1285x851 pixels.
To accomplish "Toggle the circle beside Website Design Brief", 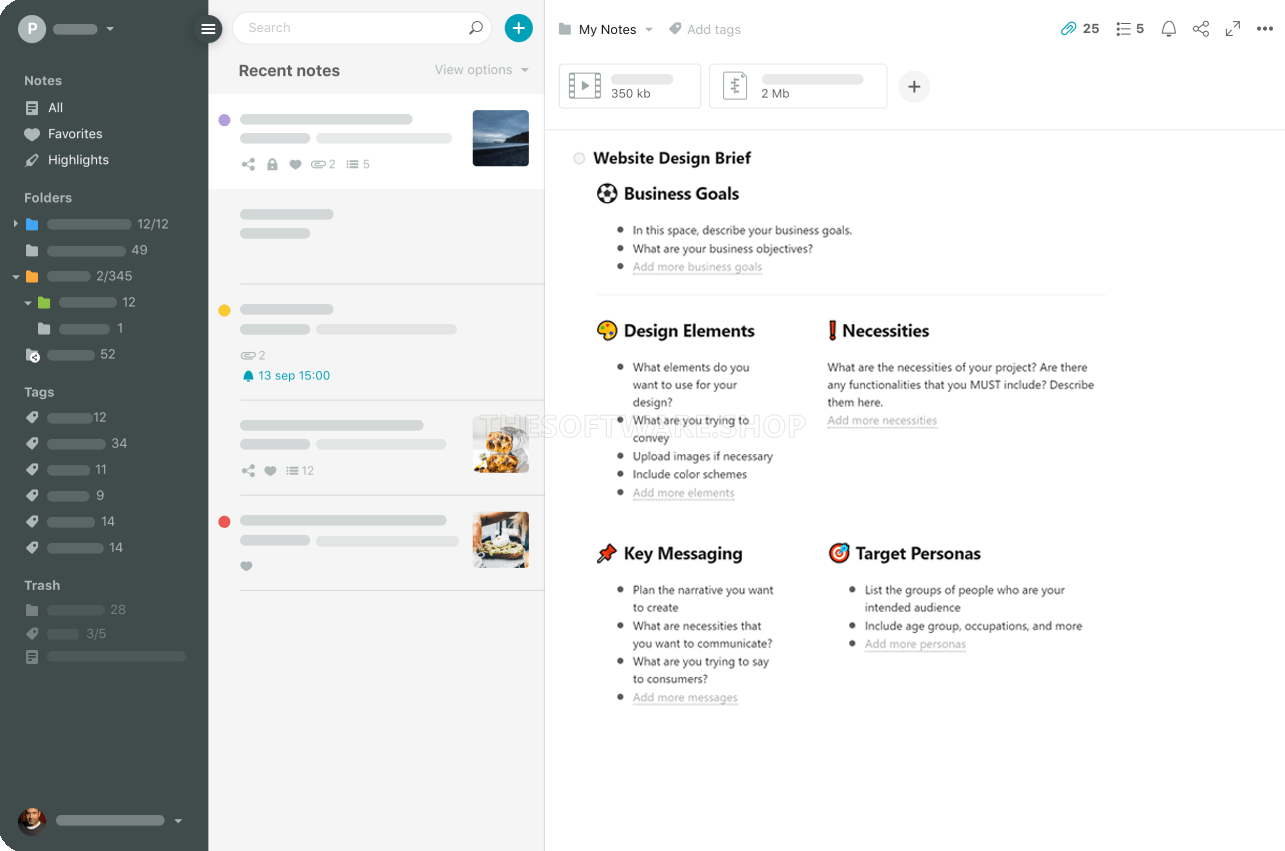I will 579,159.
